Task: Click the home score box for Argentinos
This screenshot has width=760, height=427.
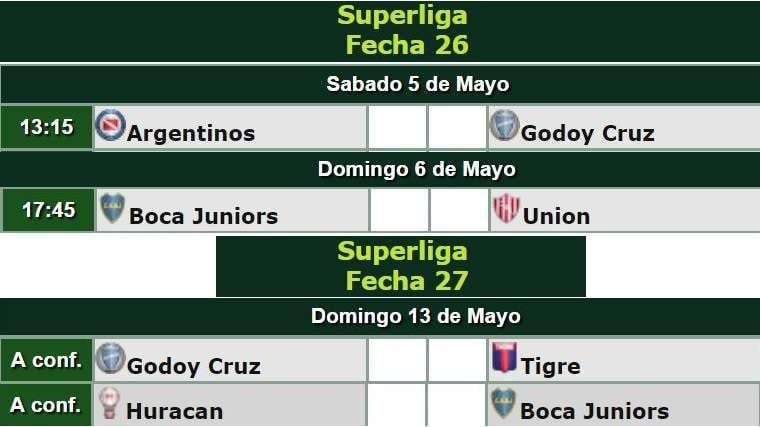Action: click(397, 128)
